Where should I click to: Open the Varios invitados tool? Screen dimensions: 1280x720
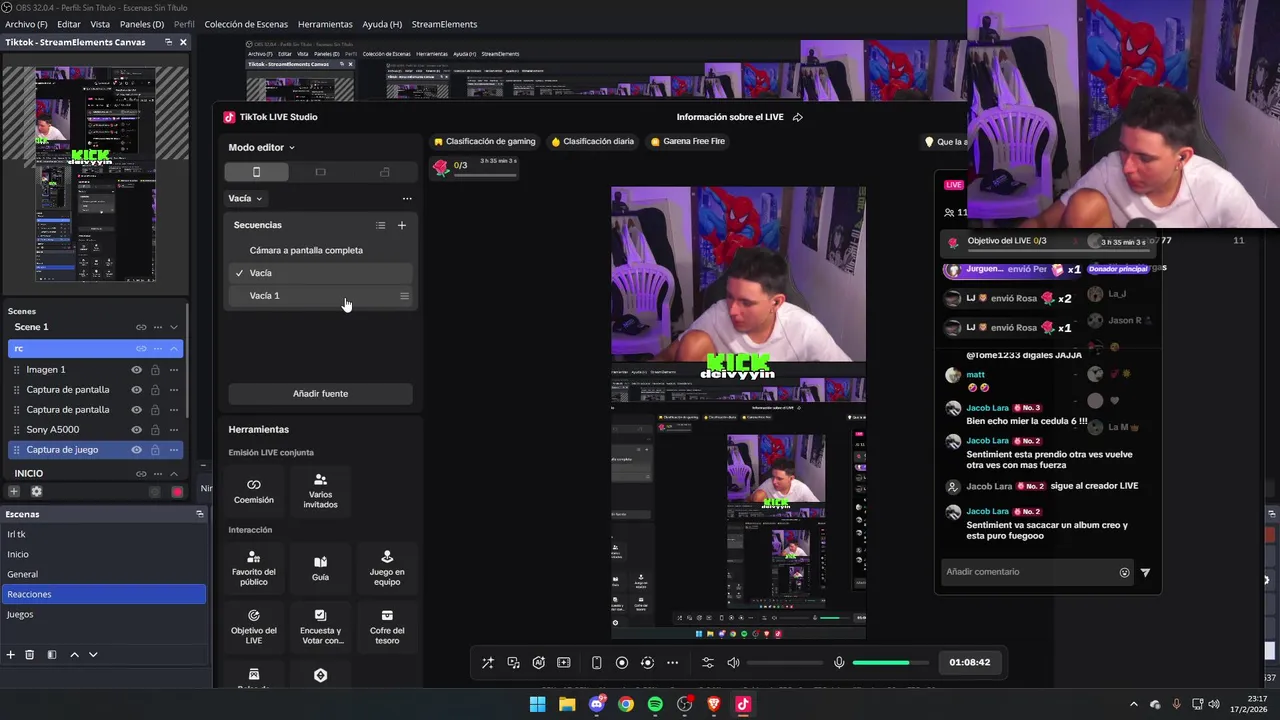click(320, 490)
